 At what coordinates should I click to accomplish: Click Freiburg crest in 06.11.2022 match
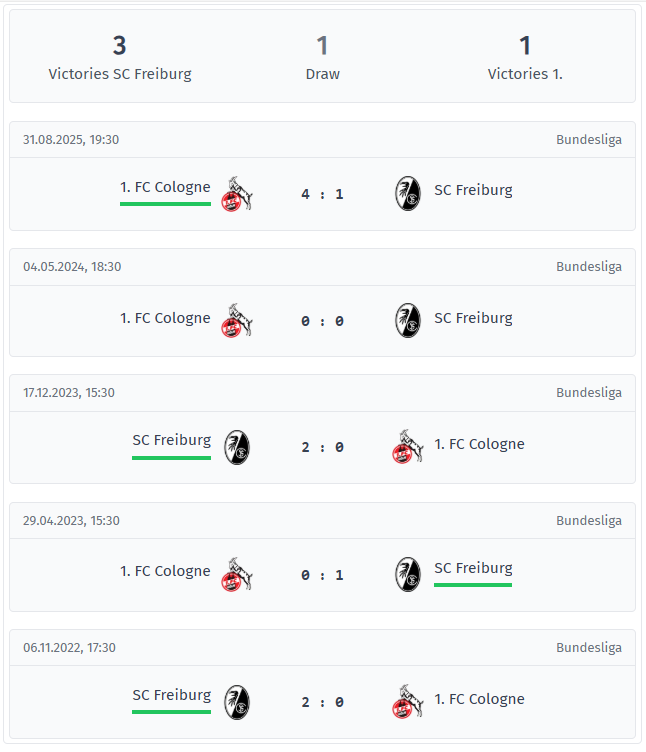pos(236,701)
